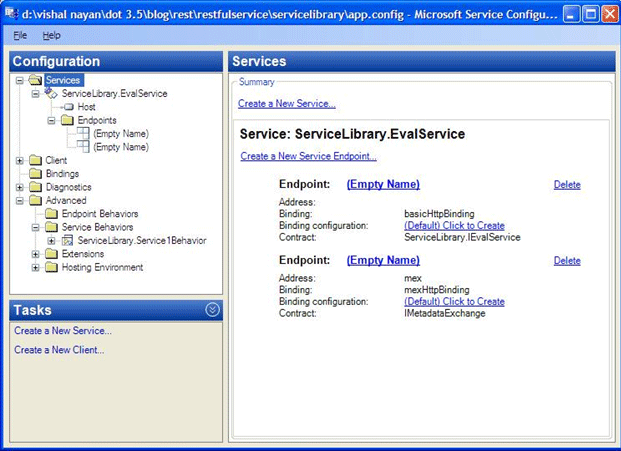Select the Service Behaviors tree item label
Viewport: 621px width, 451px height.
pos(97,227)
